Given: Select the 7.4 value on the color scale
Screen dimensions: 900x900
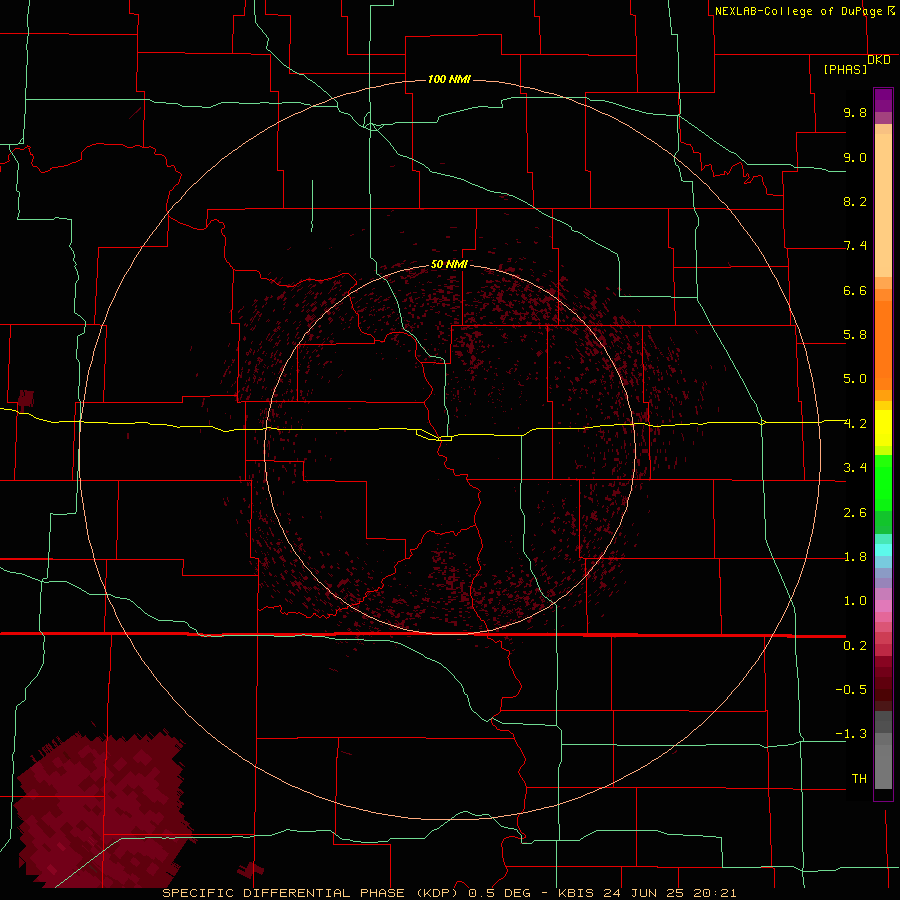Looking at the screenshot, I should 855,246.
